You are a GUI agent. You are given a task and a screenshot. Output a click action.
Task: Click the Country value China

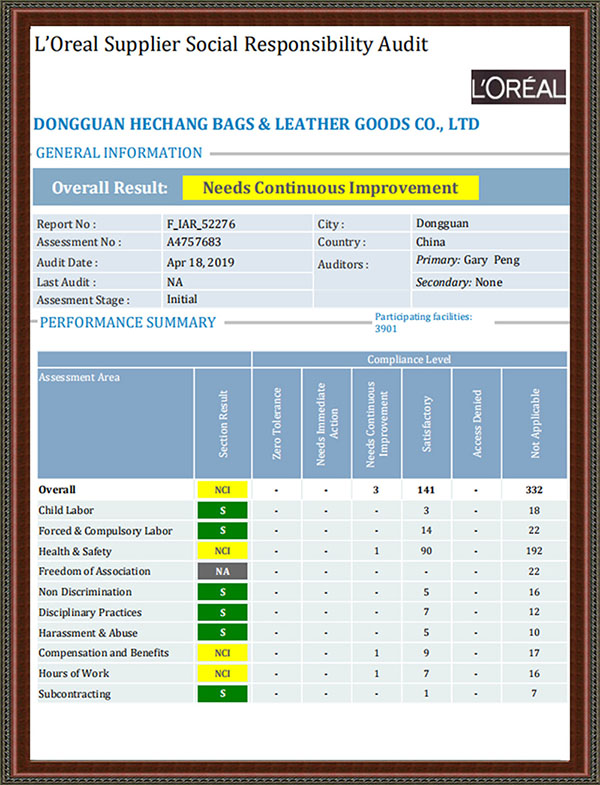click(430, 242)
